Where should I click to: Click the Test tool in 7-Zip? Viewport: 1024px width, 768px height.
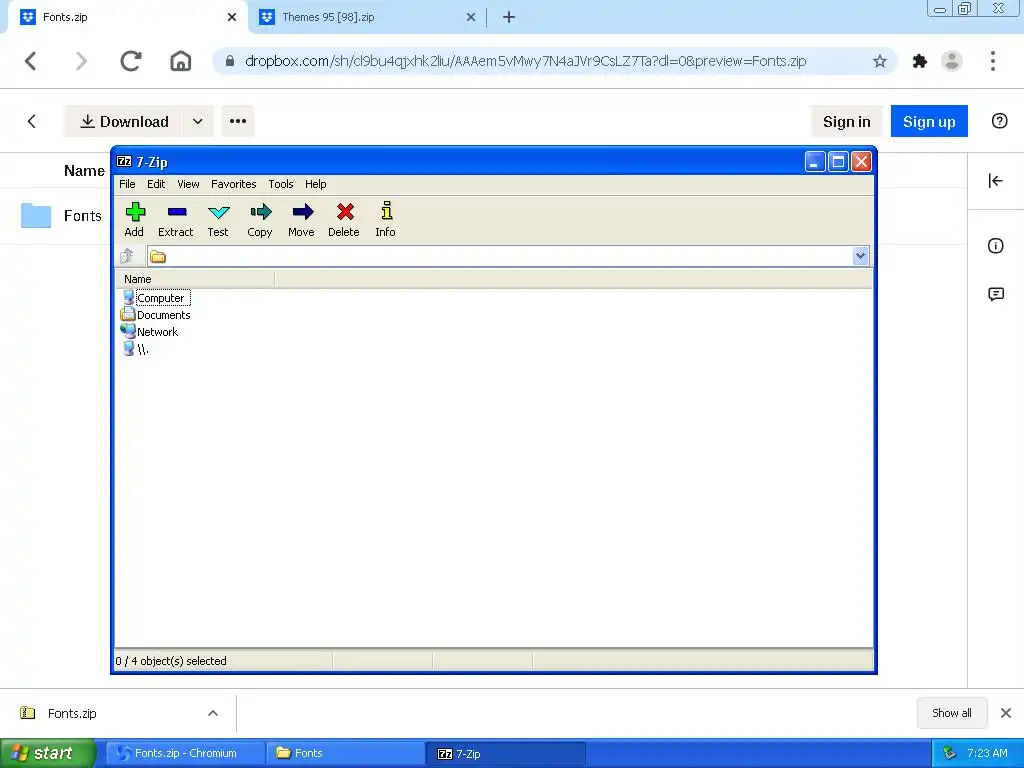[x=218, y=219]
